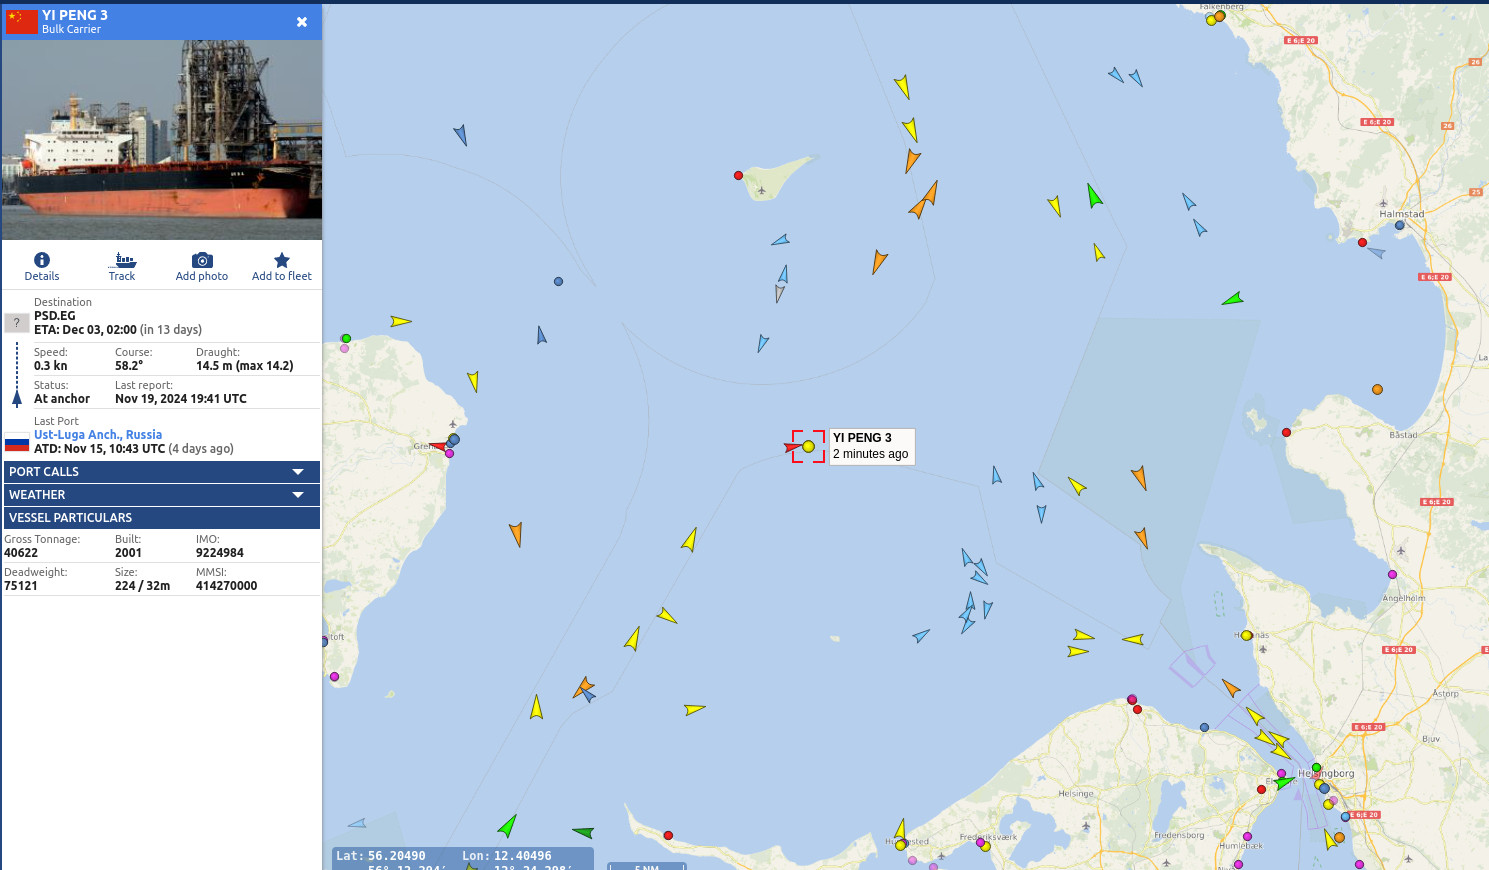Click the MMSI value 414270000
1489x870 pixels.
pos(227,586)
